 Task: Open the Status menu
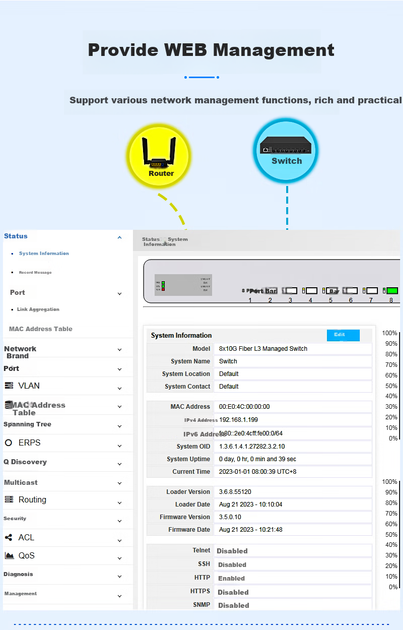point(16,236)
